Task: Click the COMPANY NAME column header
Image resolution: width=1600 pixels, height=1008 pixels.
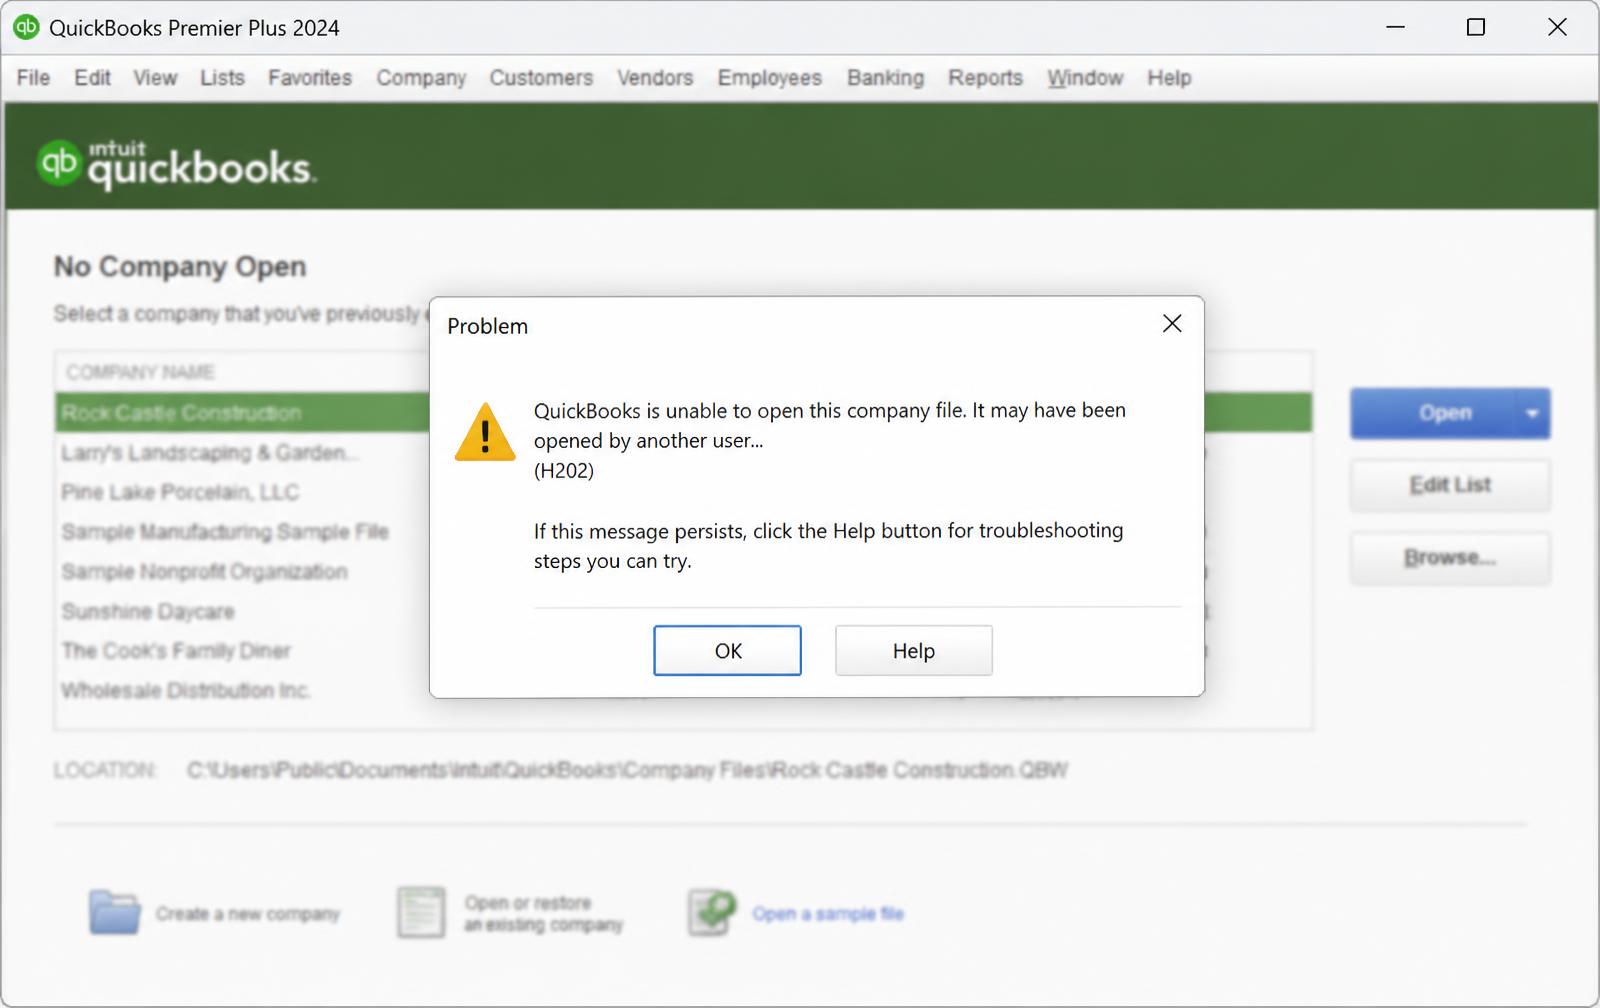Action: (x=140, y=372)
